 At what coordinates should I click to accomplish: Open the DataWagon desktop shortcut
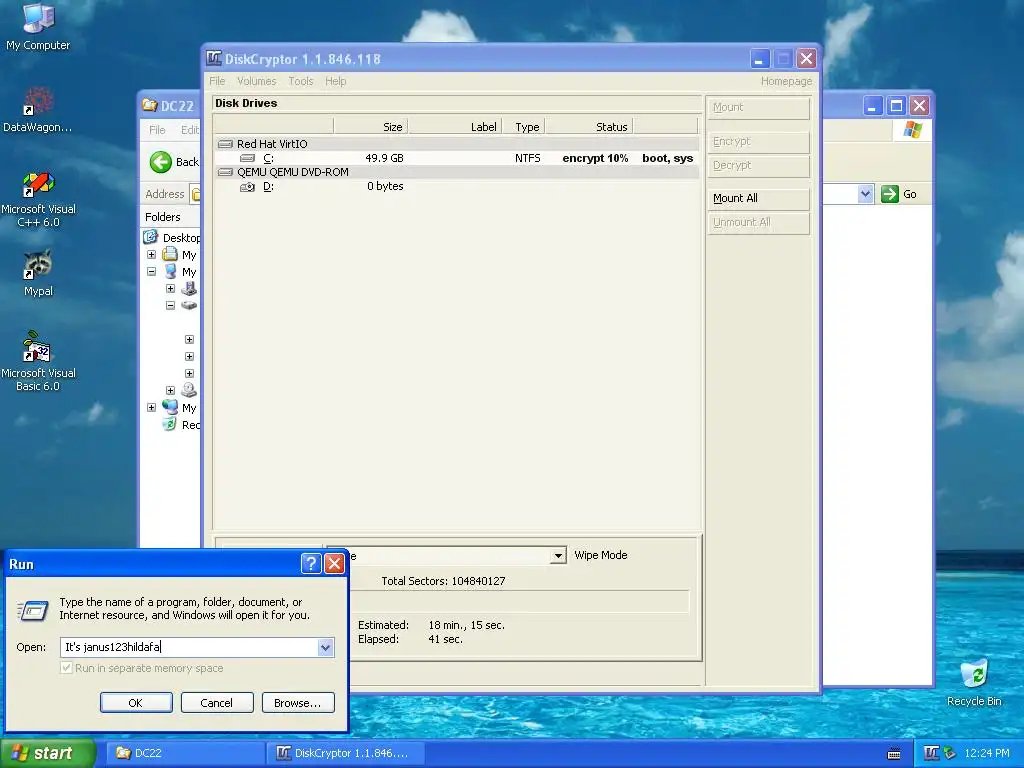coord(38,110)
